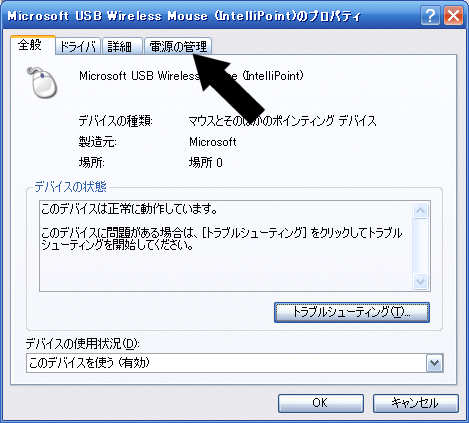Close the properties dialog with X
The image size is (469, 423).
point(453,16)
